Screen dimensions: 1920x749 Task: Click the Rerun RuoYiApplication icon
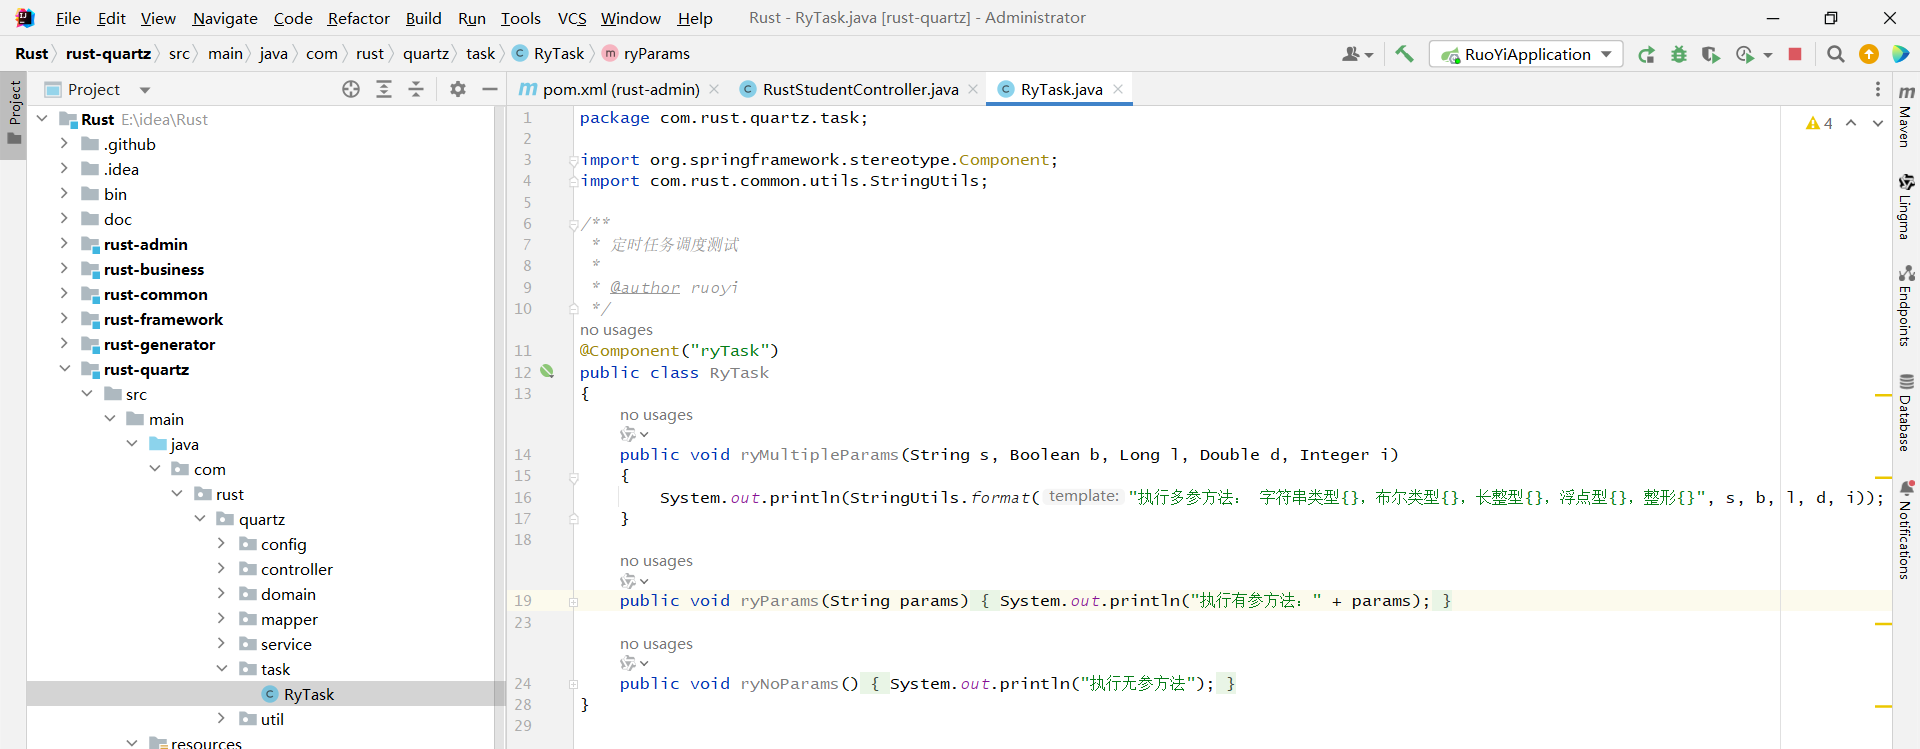click(x=1646, y=54)
